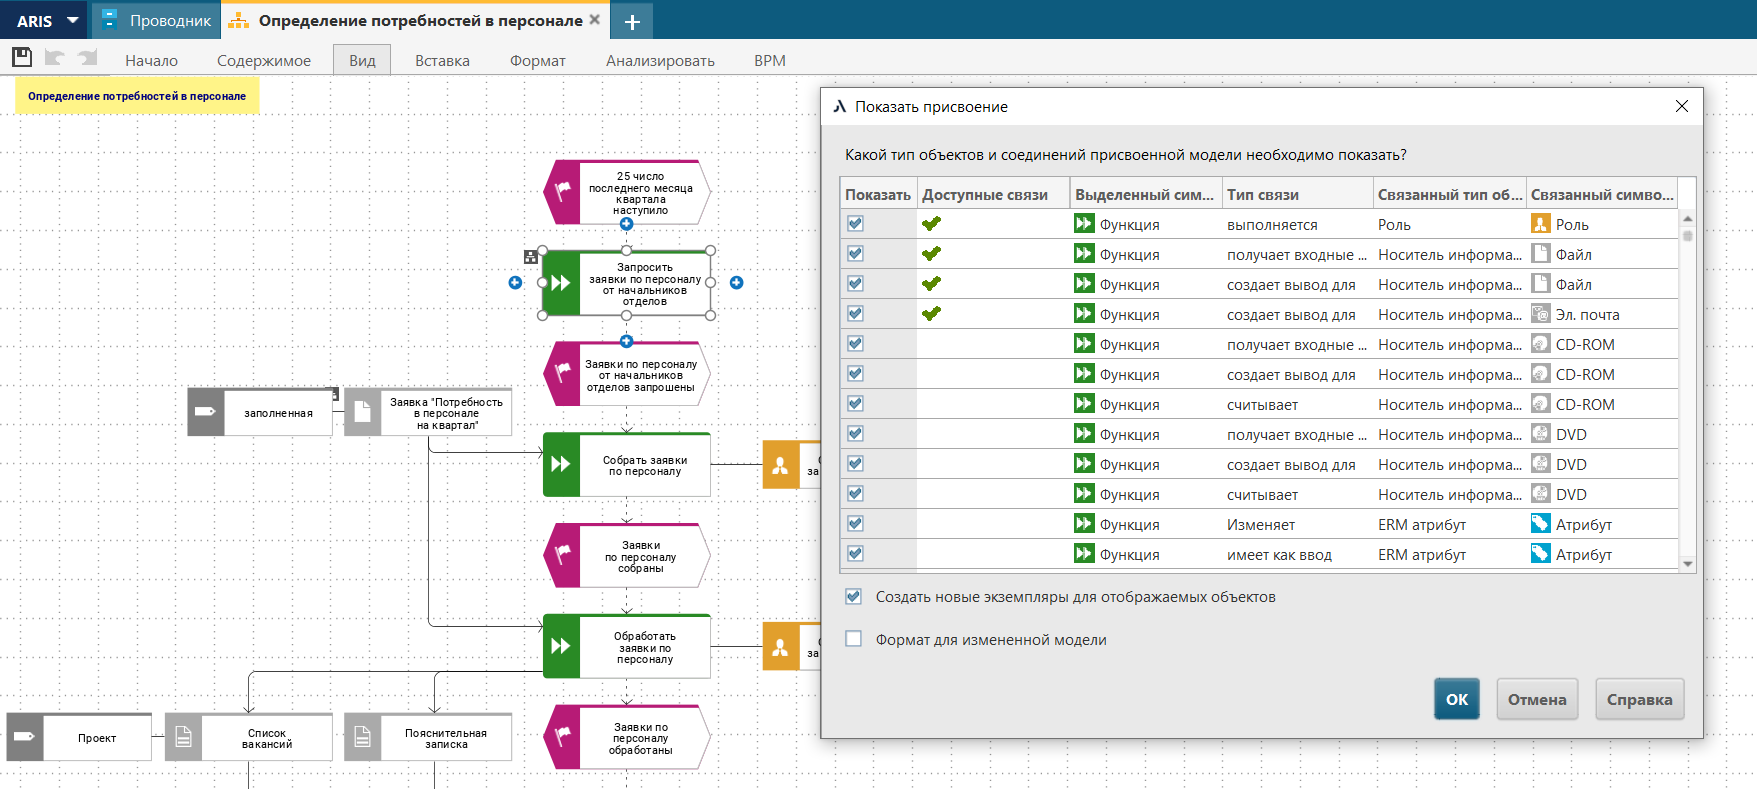Click the Undo arrow icon

pyautogui.click(x=54, y=58)
